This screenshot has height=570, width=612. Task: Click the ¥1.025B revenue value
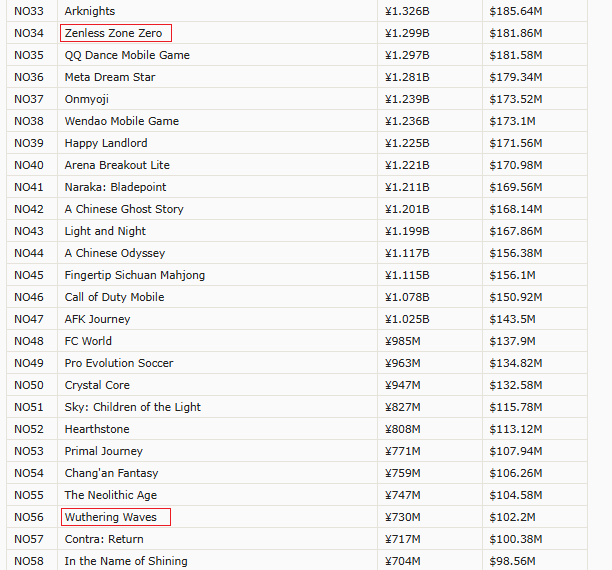(x=407, y=319)
